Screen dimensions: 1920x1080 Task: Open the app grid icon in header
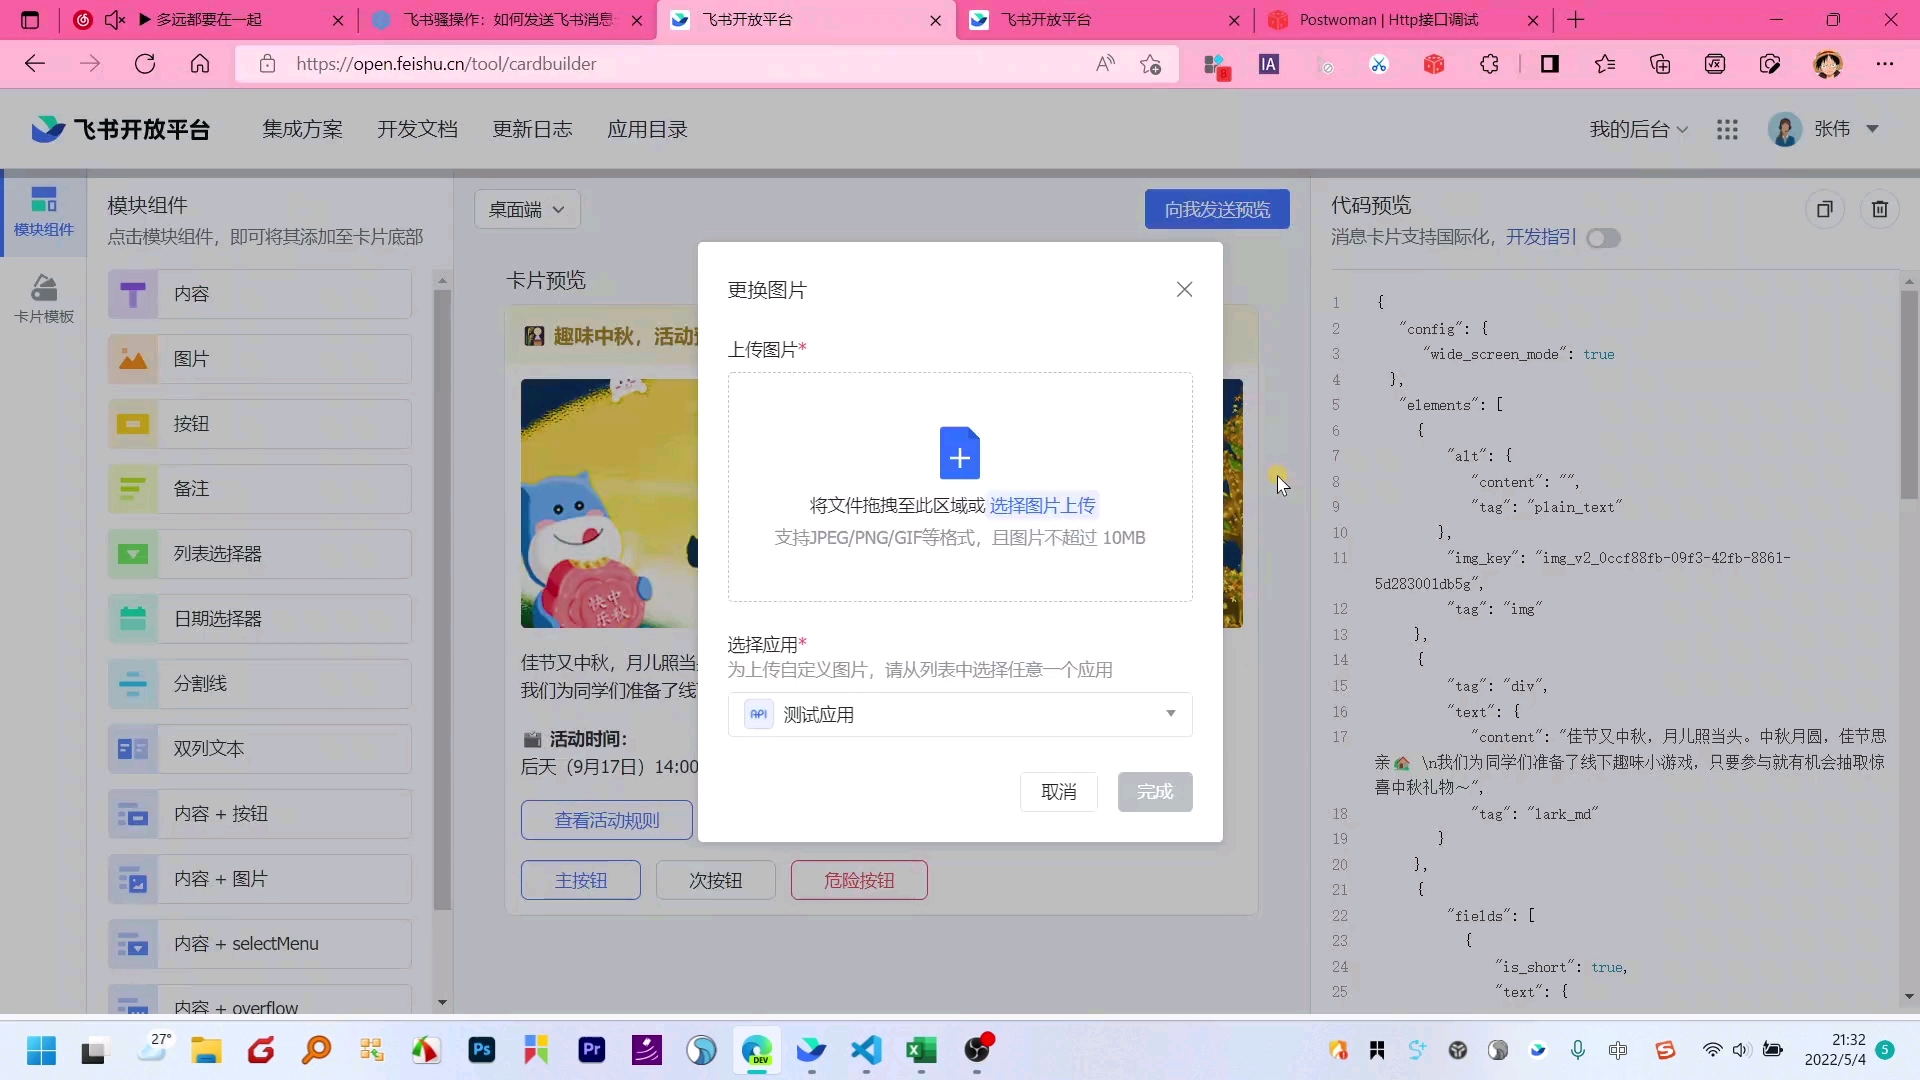click(1727, 129)
